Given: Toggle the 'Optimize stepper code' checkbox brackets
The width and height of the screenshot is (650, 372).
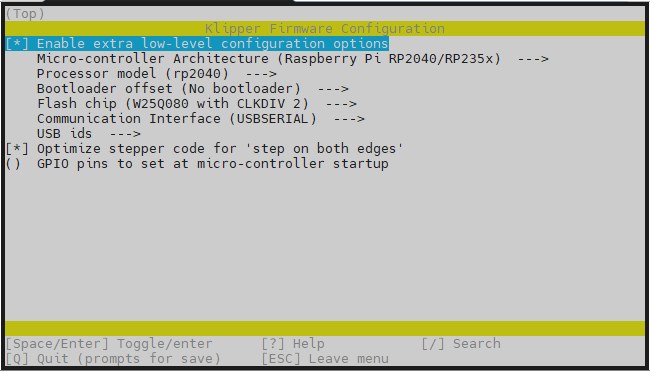Looking at the screenshot, I should 17,149.
